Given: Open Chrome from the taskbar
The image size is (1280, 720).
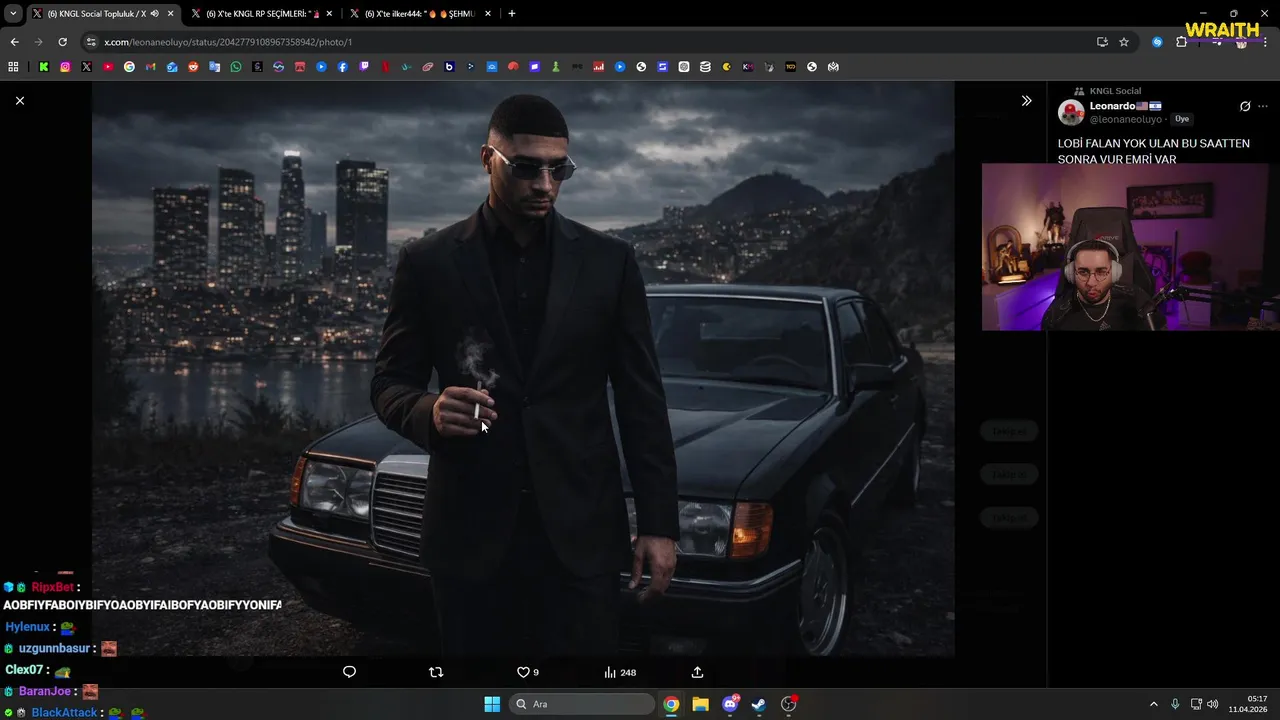Looking at the screenshot, I should 671,704.
